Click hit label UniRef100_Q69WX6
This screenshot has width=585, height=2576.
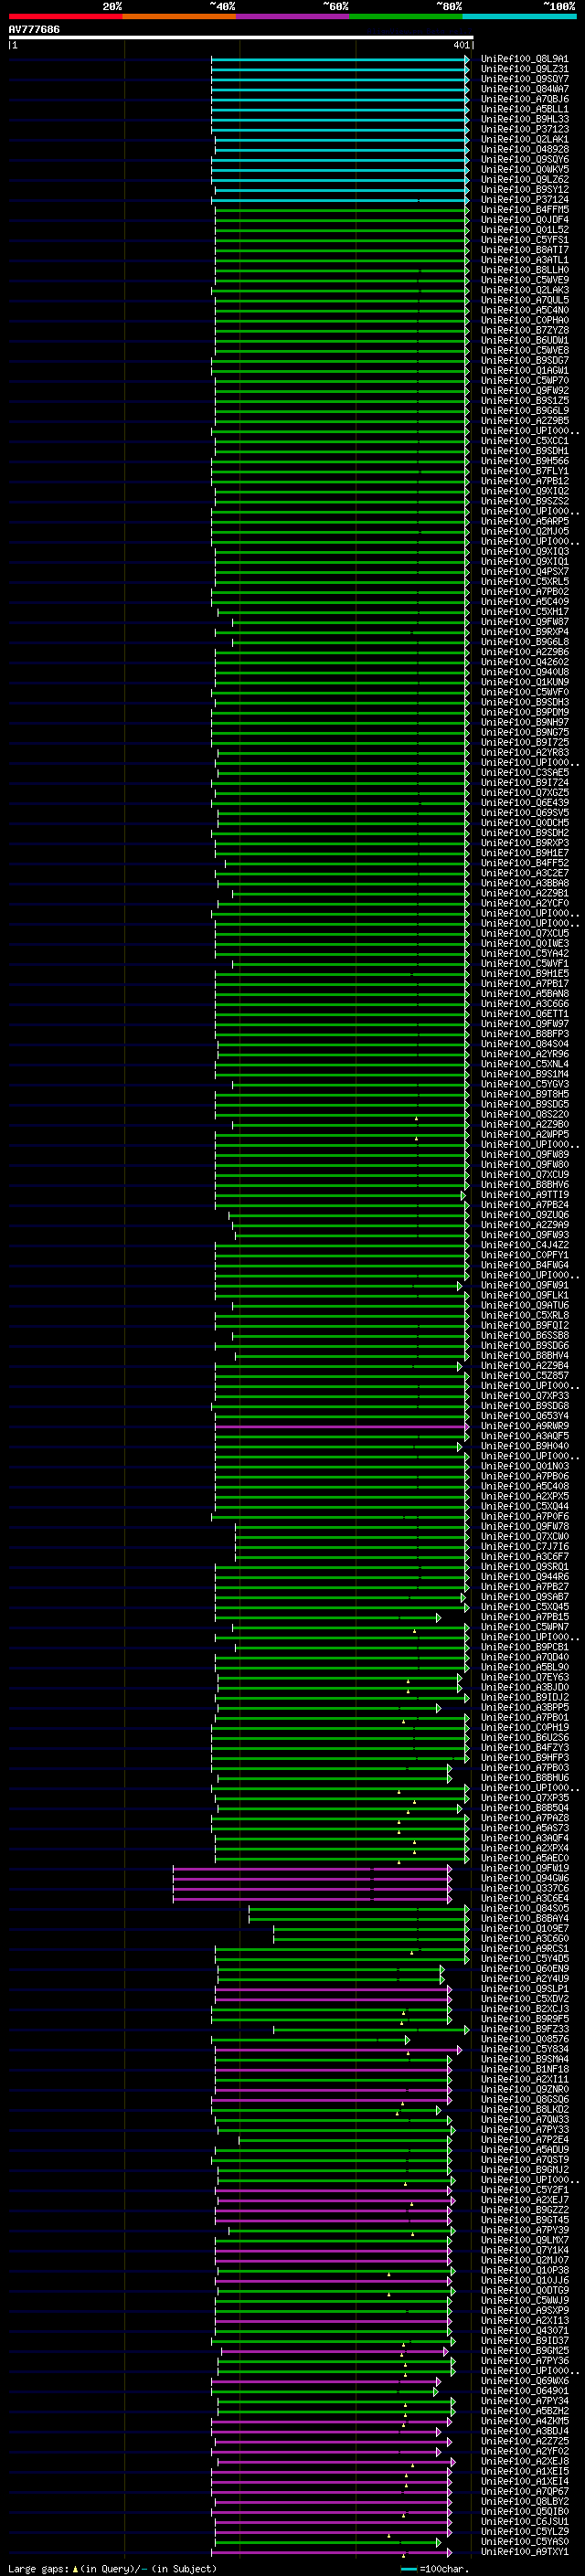coord(525,2380)
